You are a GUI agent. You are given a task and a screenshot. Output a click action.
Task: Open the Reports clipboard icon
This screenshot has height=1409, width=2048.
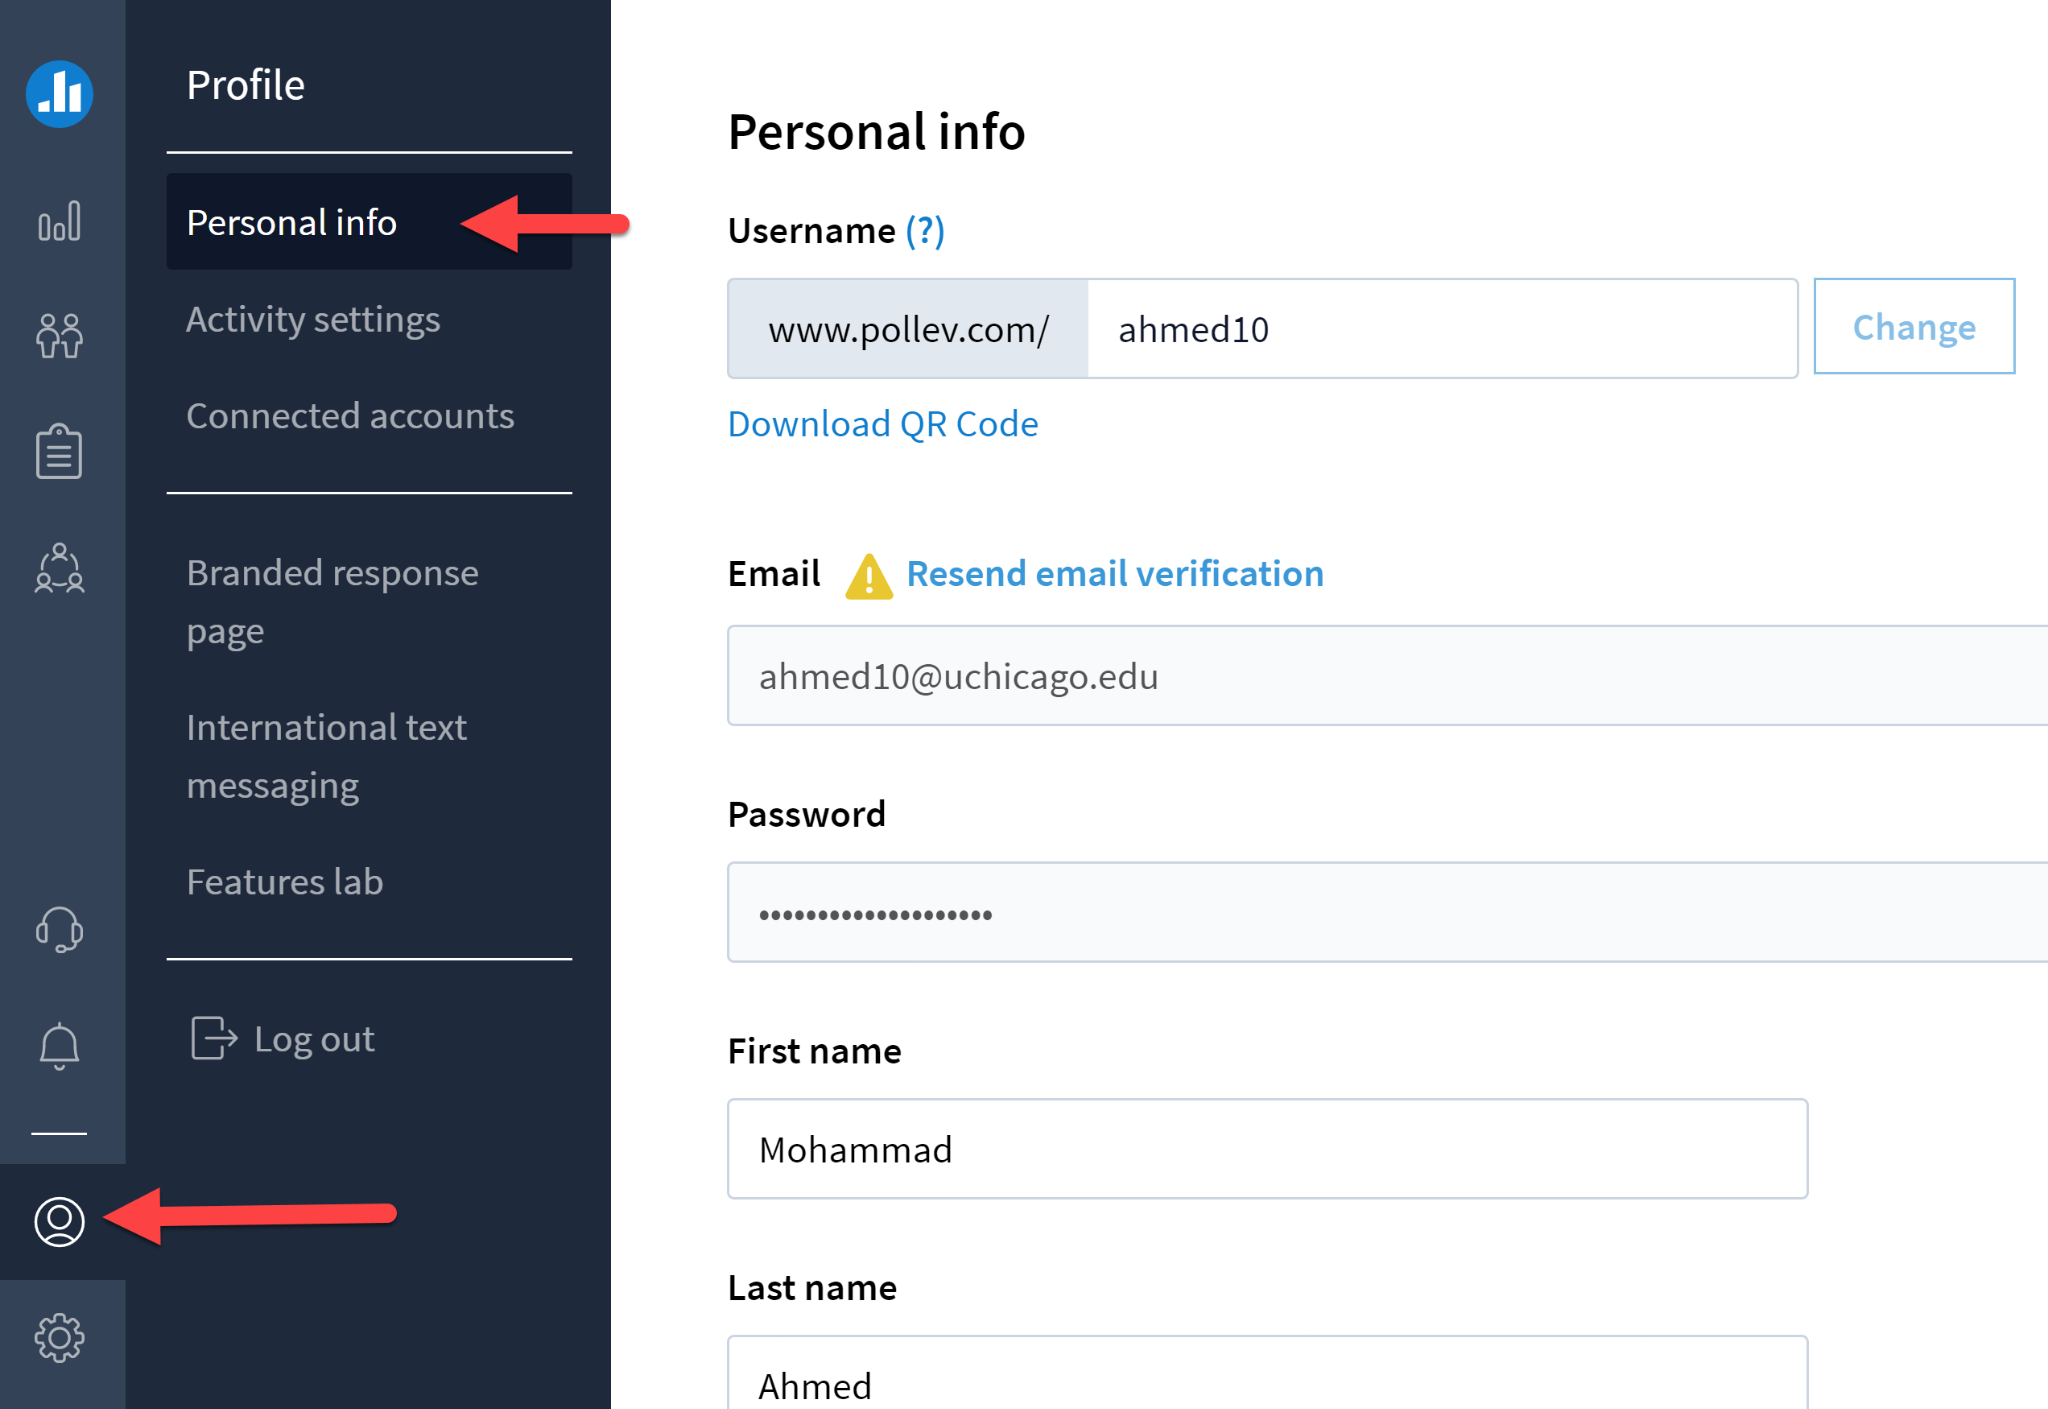[x=60, y=451]
